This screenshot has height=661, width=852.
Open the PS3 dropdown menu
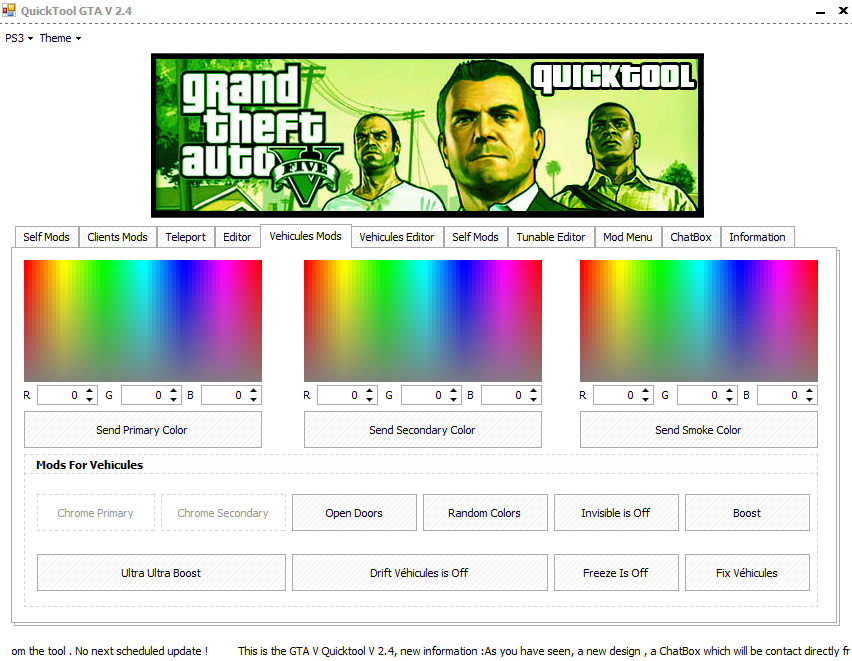[19, 38]
